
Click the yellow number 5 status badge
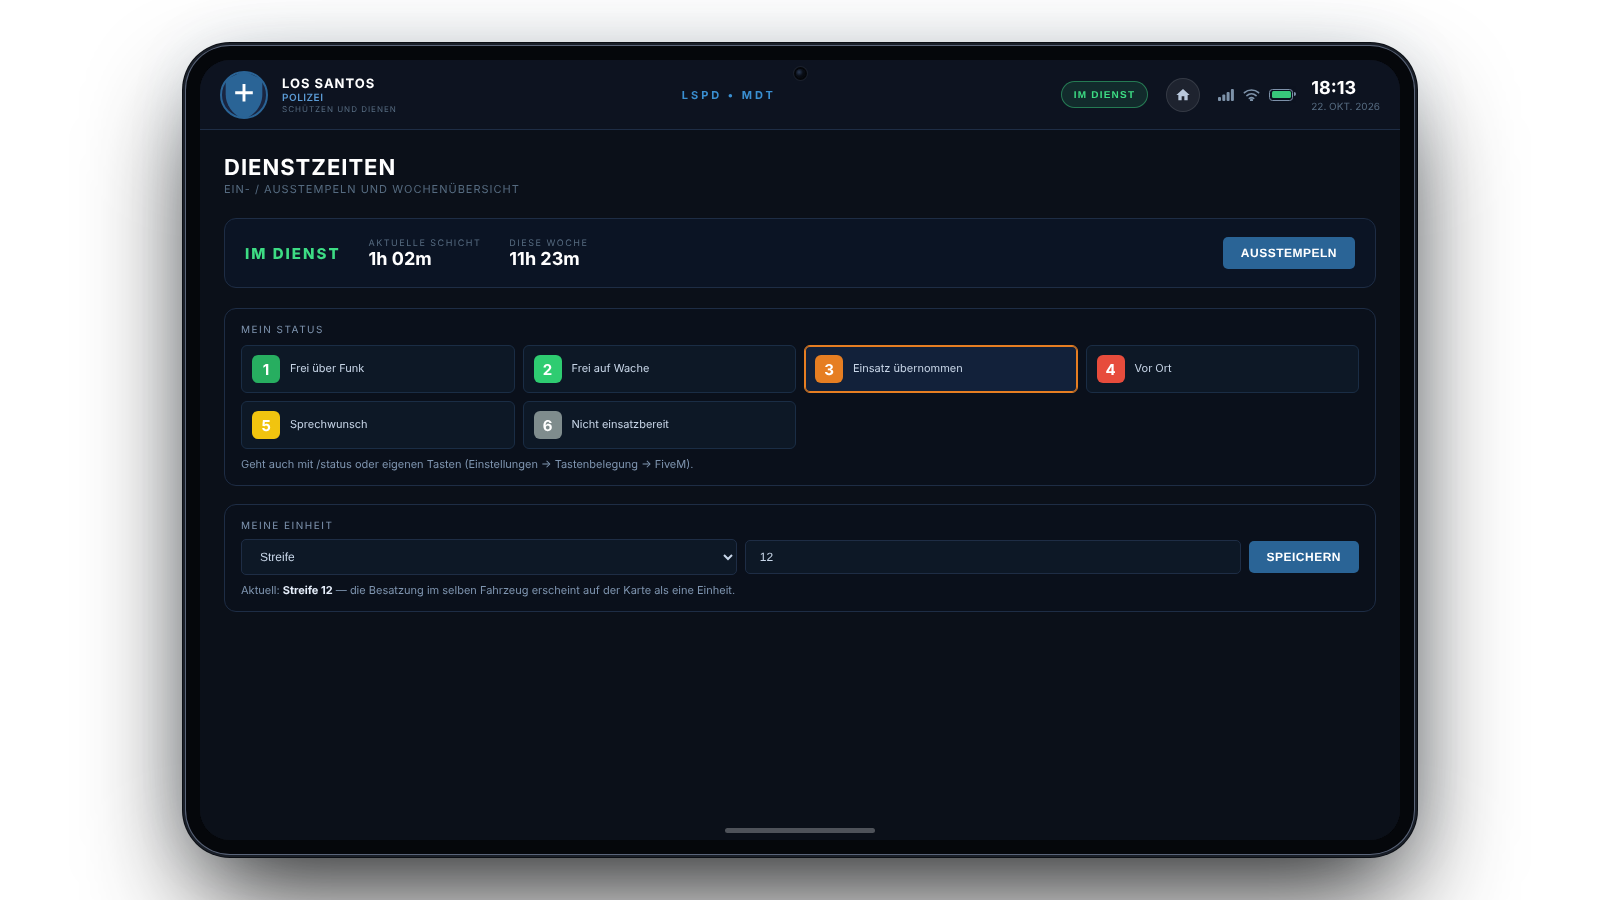(266, 425)
